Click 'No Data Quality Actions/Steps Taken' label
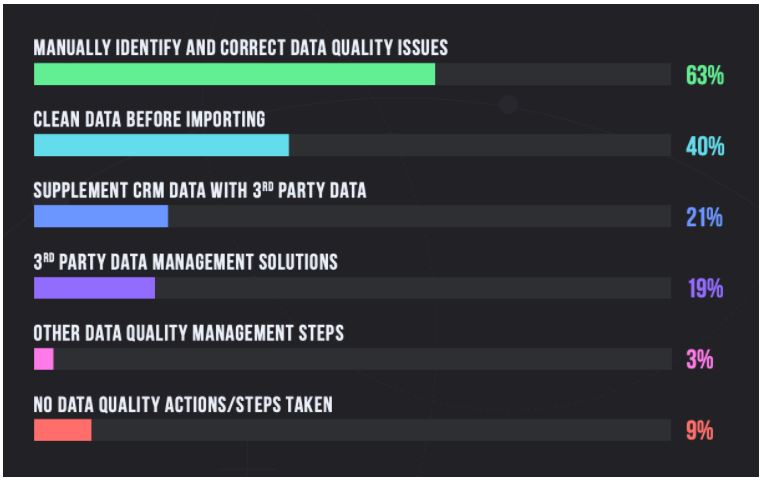This screenshot has width=765, height=486. 183,405
